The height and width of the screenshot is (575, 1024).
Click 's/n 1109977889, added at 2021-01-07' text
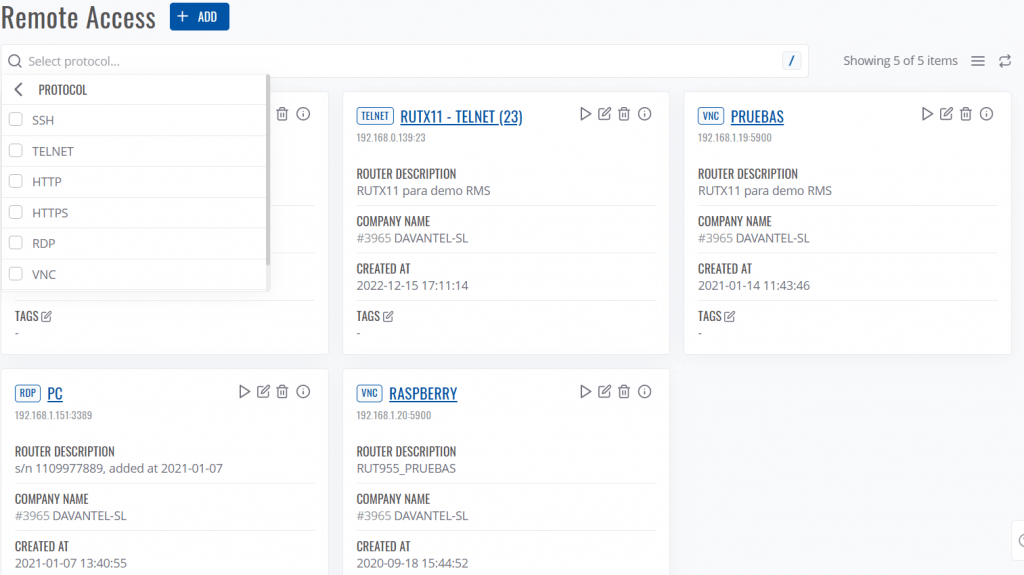(x=119, y=468)
